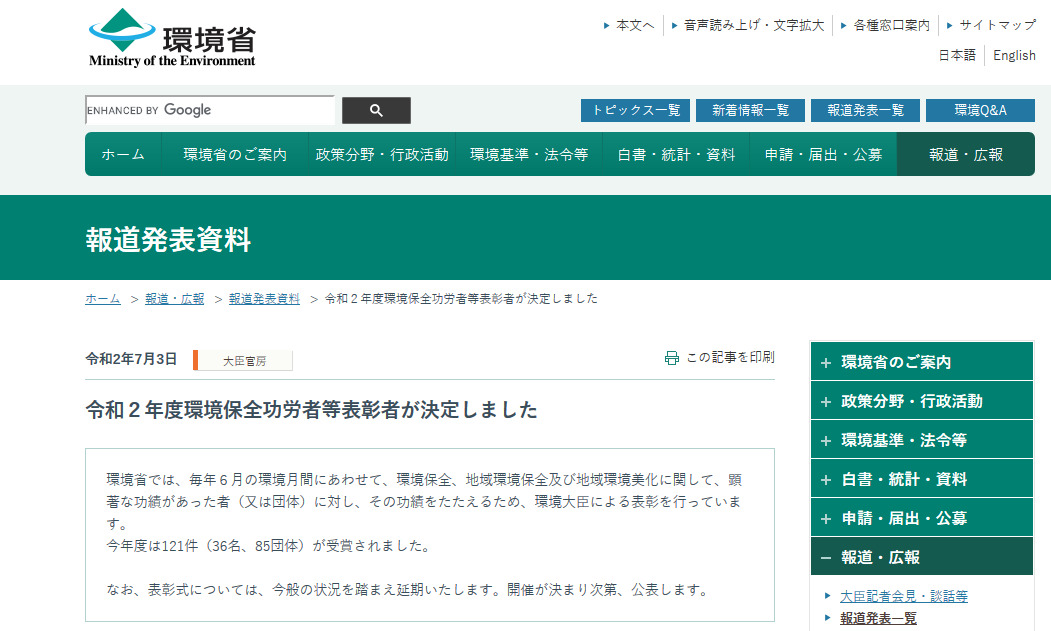Jump to 本文へ skip link

(x=635, y=25)
